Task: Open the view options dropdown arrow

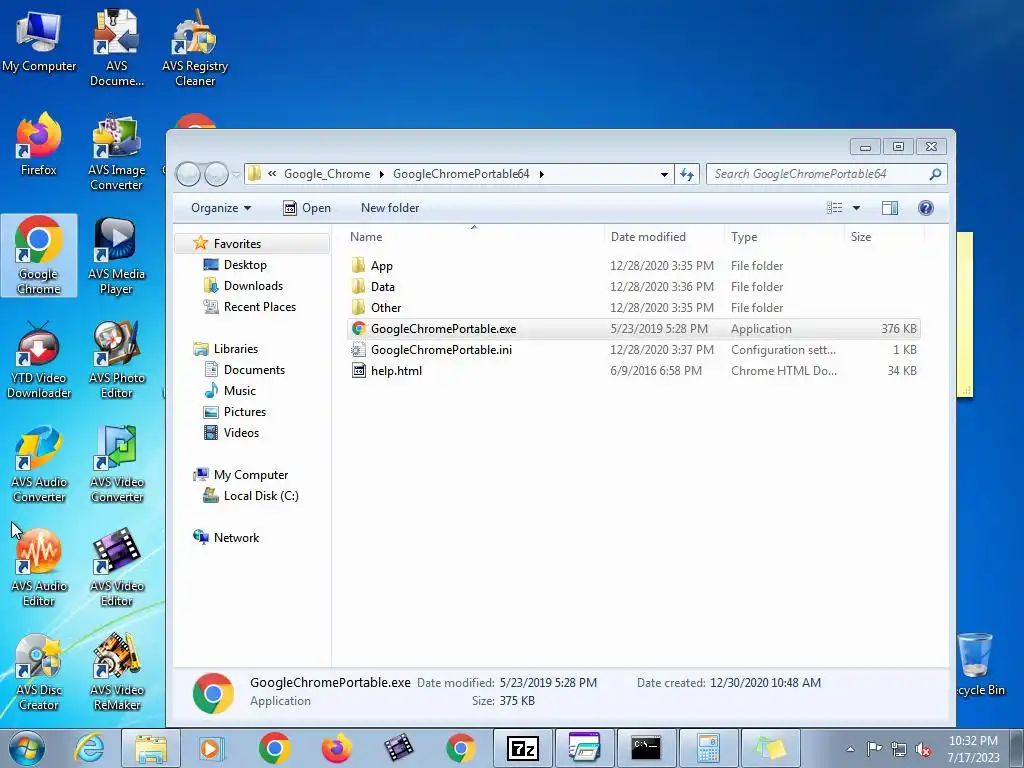Action: [856, 208]
